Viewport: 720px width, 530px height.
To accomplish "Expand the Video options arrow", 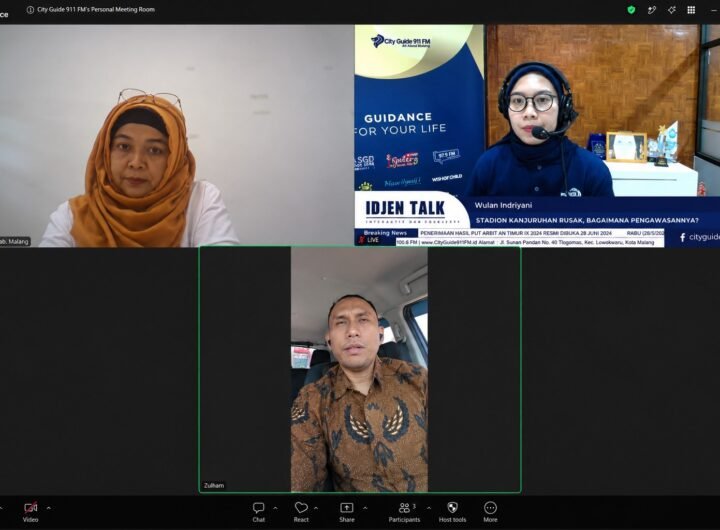I will [x=49, y=508].
